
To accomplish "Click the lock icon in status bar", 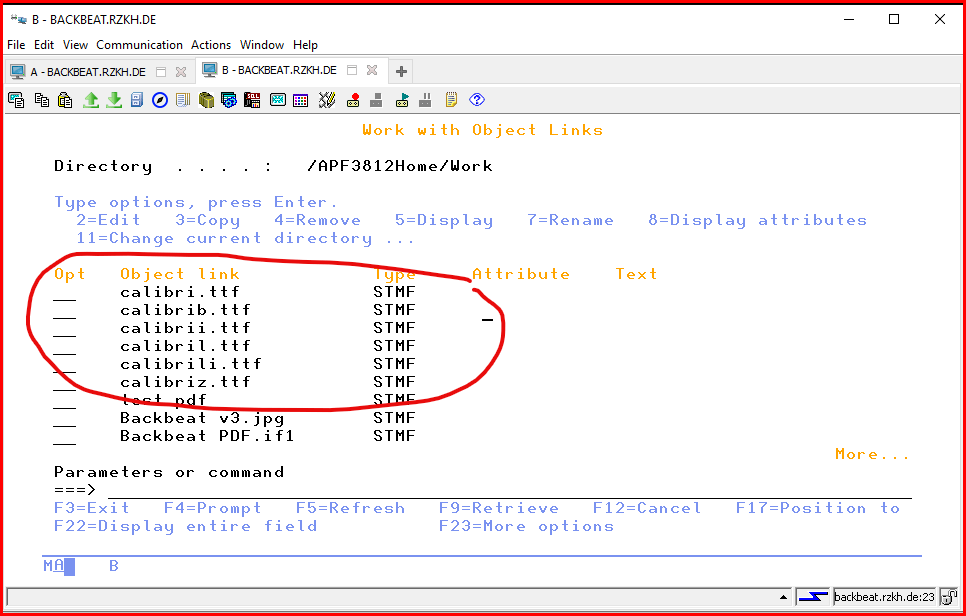I will 949,596.
